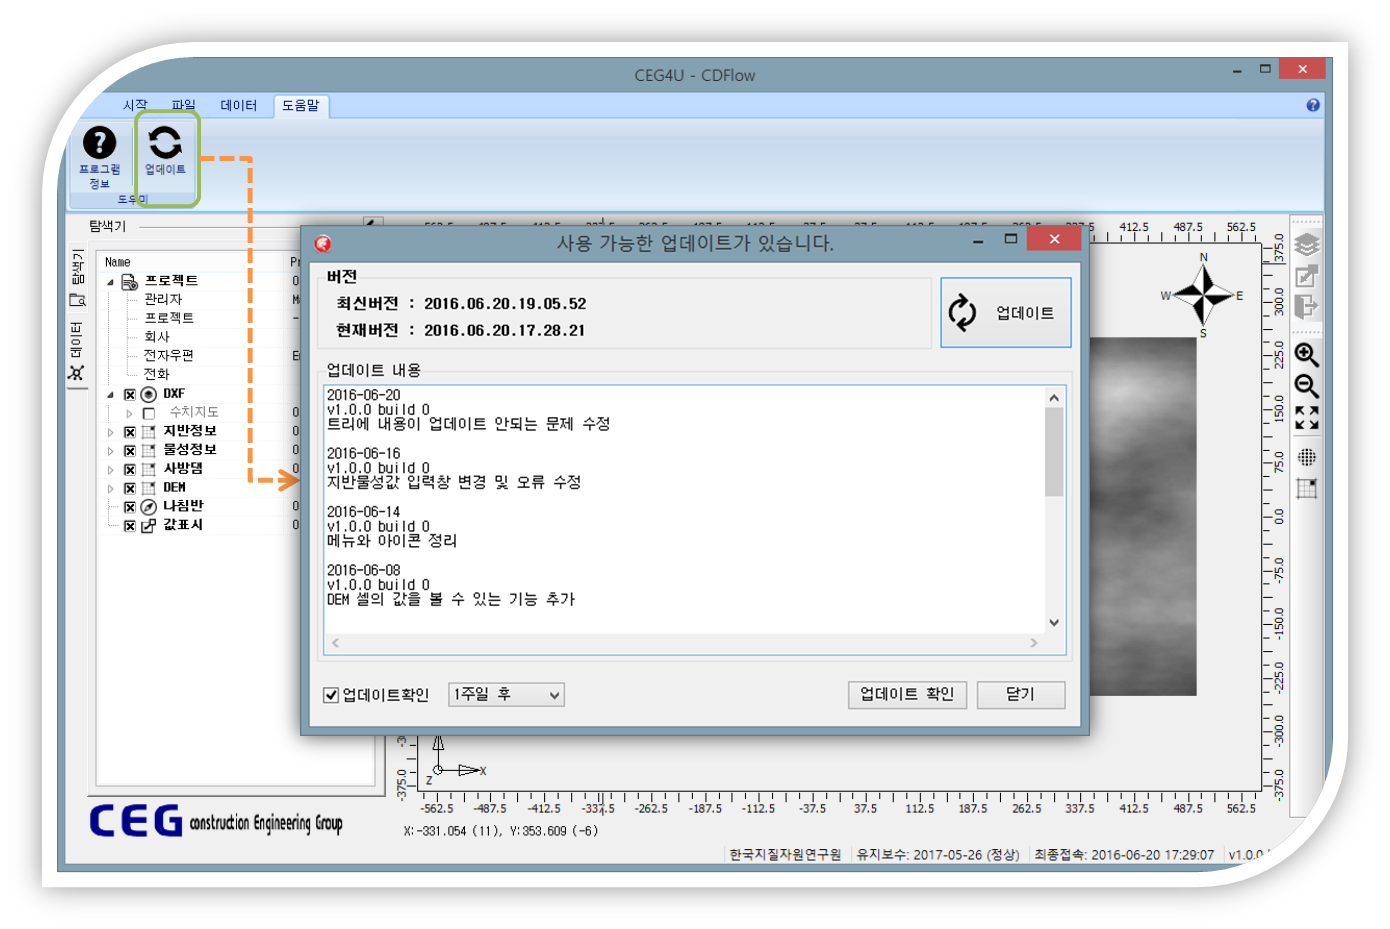Click the large 업데이트 button in dialog
1390x929 pixels.
1005,313
